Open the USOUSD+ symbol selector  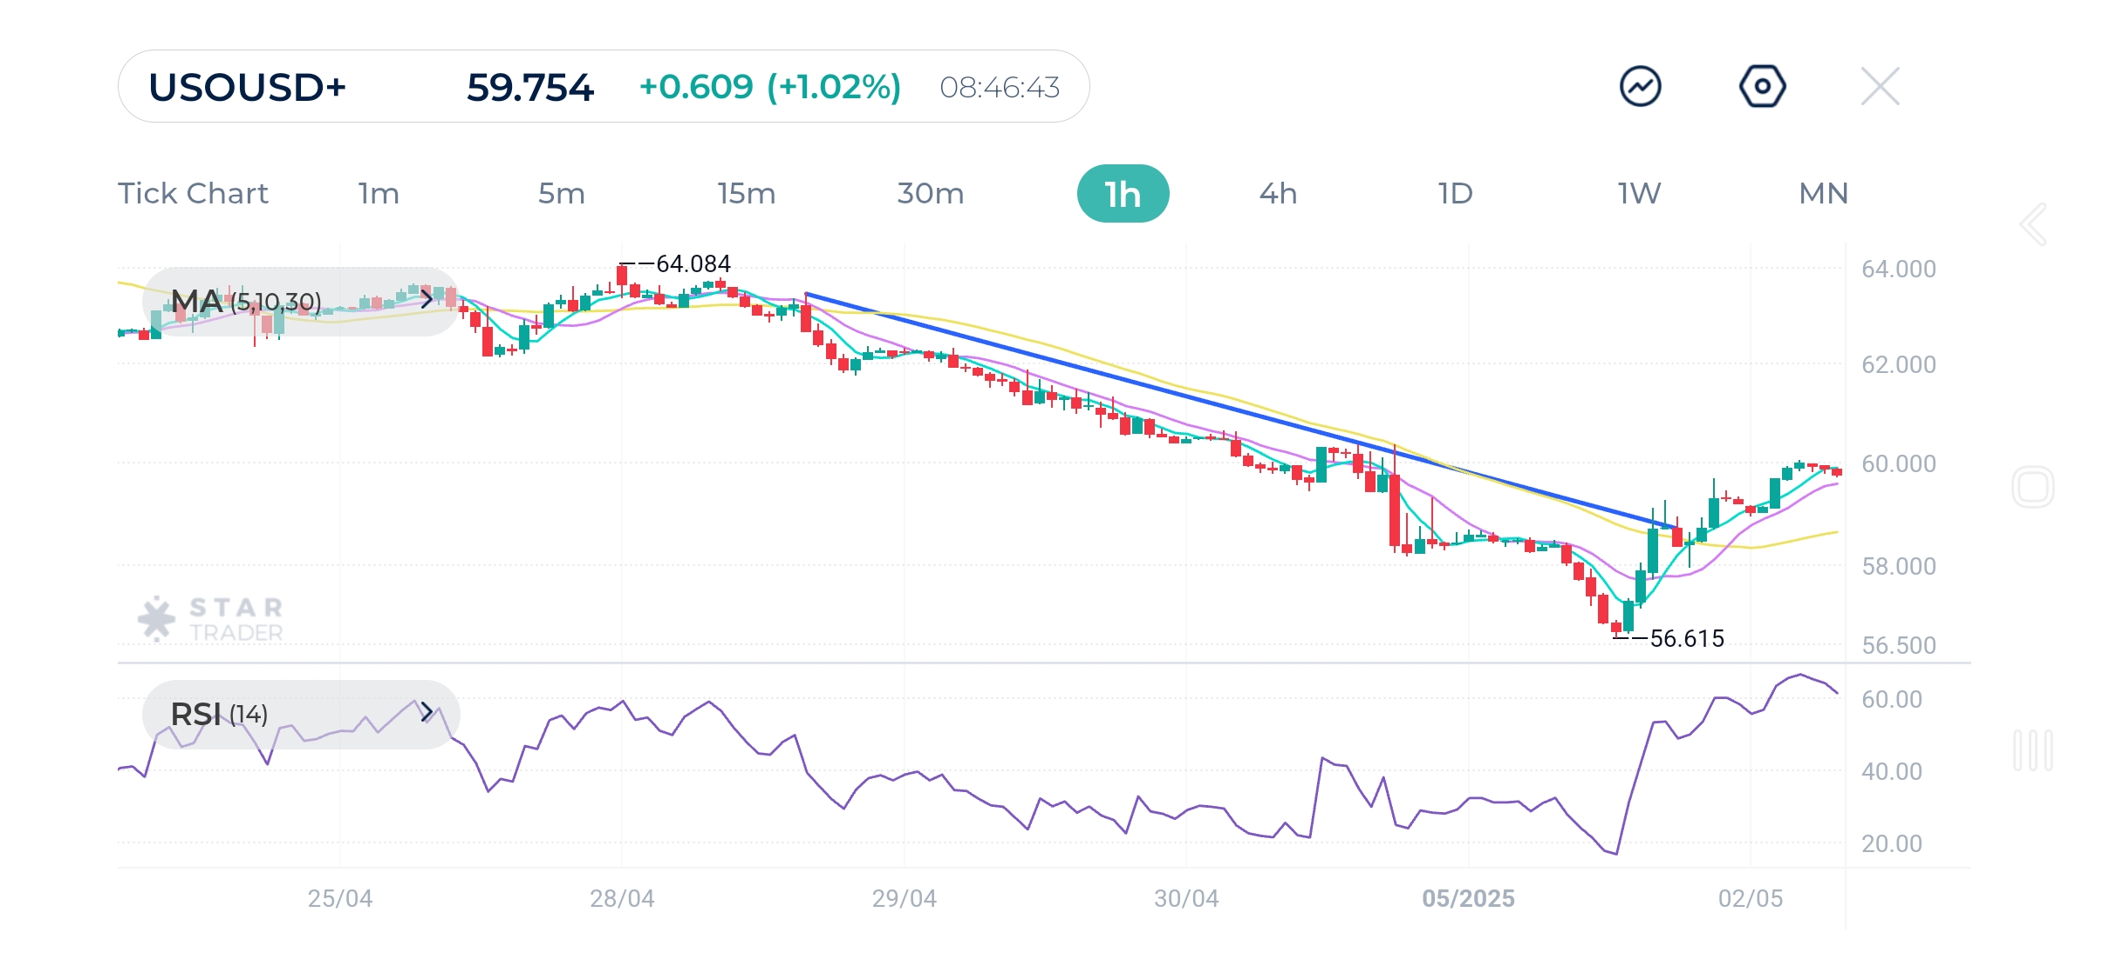point(247,87)
